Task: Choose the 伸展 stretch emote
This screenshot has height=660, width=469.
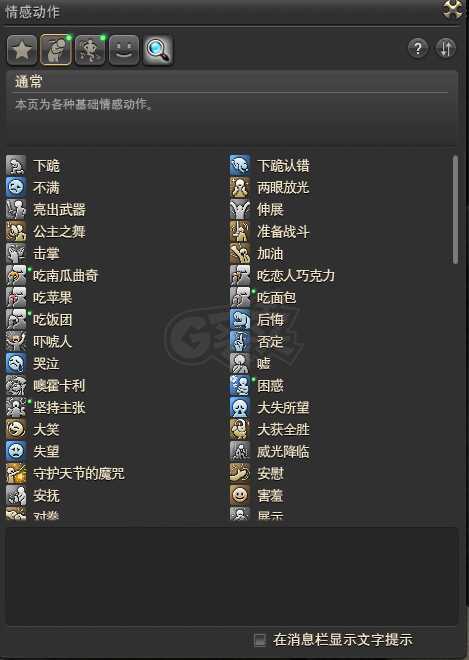Action: (x=257, y=209)
